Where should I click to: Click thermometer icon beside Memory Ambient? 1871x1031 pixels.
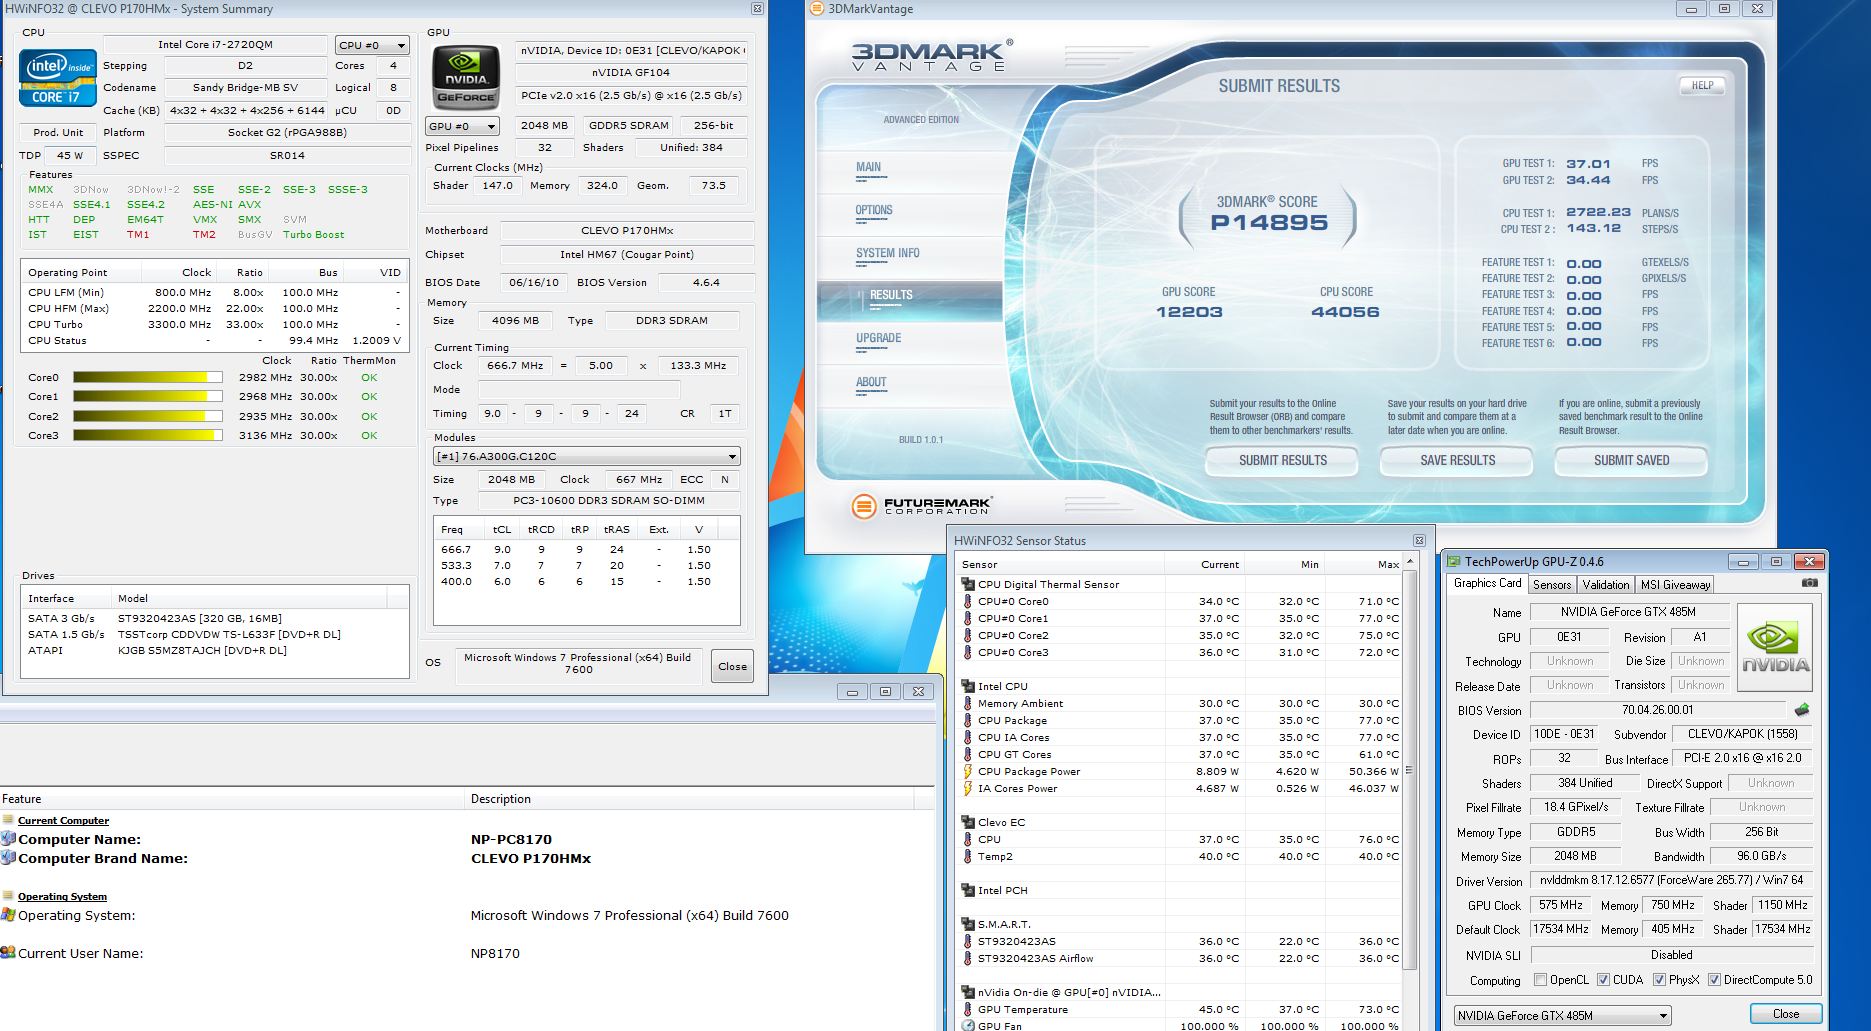968,704
